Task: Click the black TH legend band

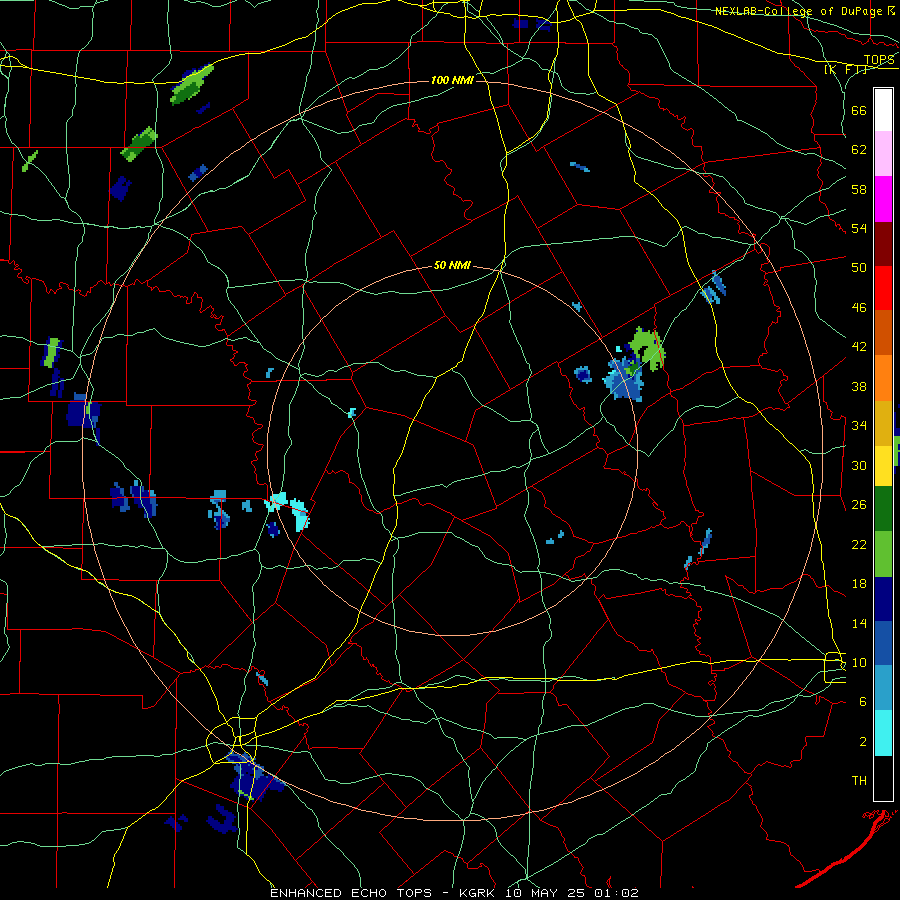Action: pos(883,778)
